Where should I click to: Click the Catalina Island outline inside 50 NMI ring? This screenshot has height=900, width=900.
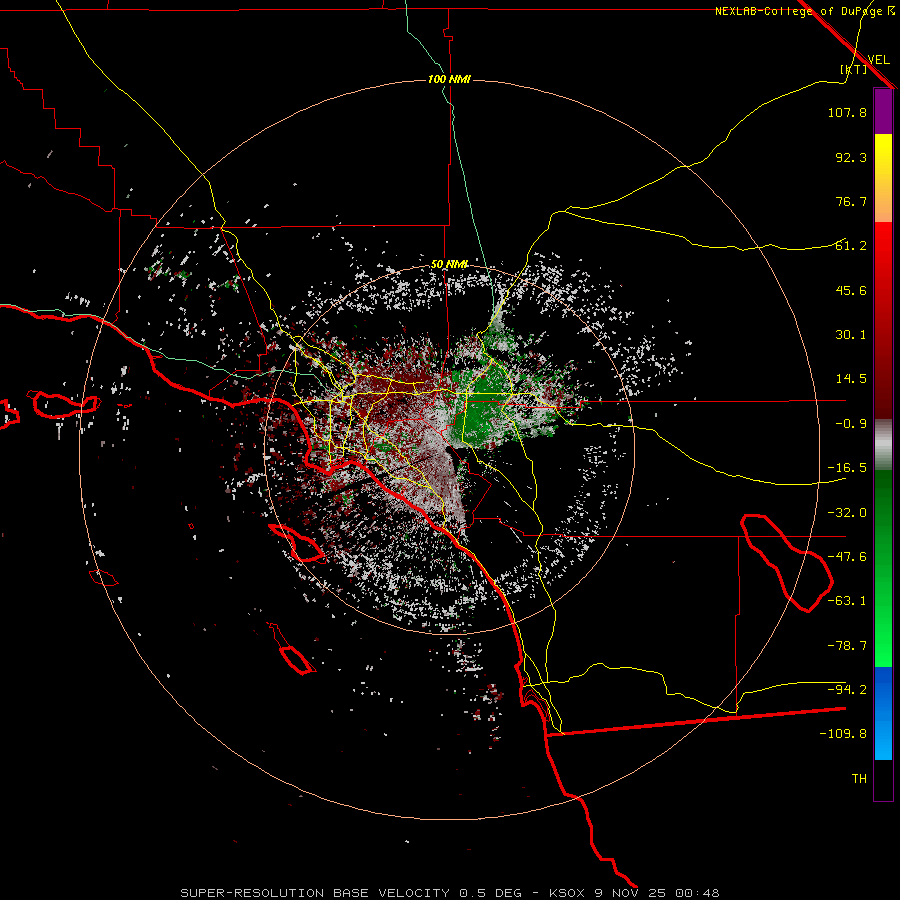pyautogui.click(x=299, y=544)
